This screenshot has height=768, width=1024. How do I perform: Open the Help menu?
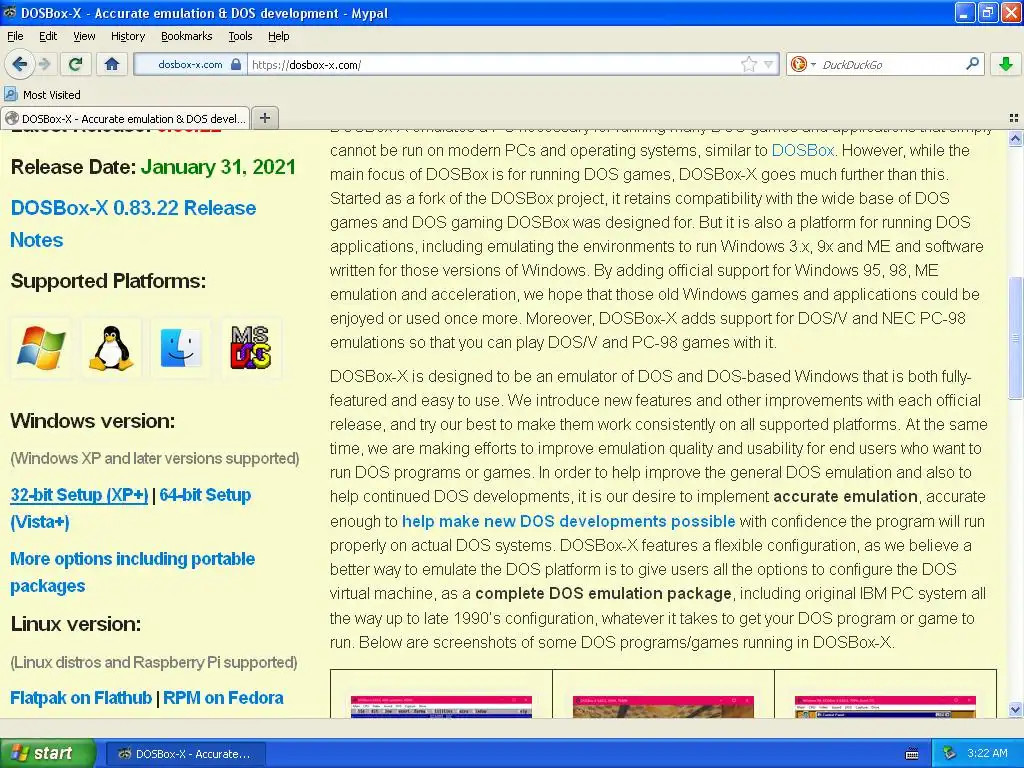[x=278, y=36]
